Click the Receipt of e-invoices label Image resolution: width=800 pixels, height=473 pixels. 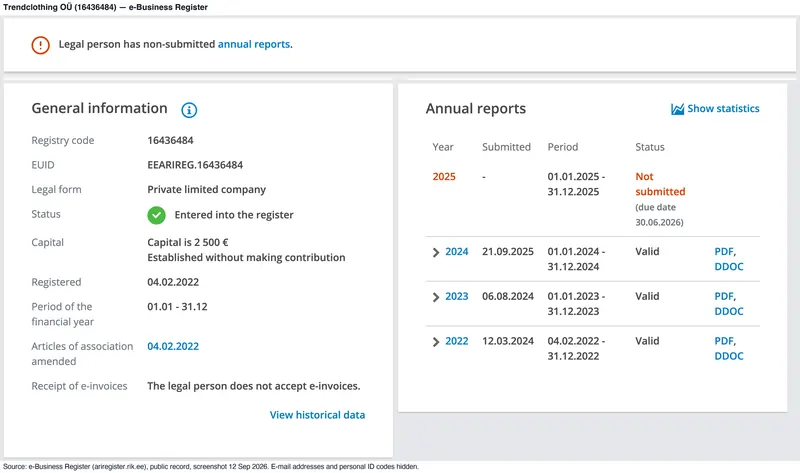79,386
